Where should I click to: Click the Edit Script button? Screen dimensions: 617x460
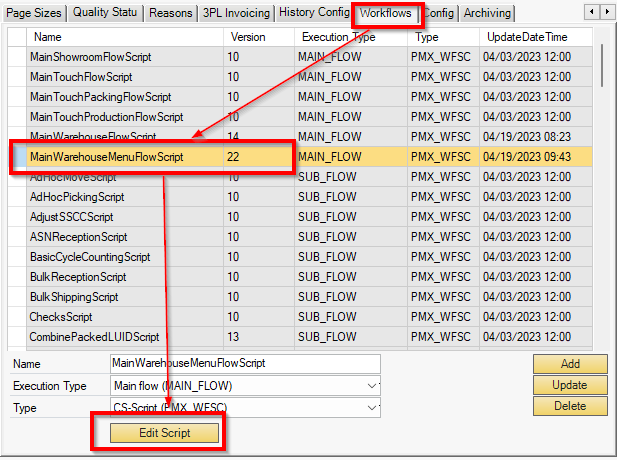[x=164, y=433]
